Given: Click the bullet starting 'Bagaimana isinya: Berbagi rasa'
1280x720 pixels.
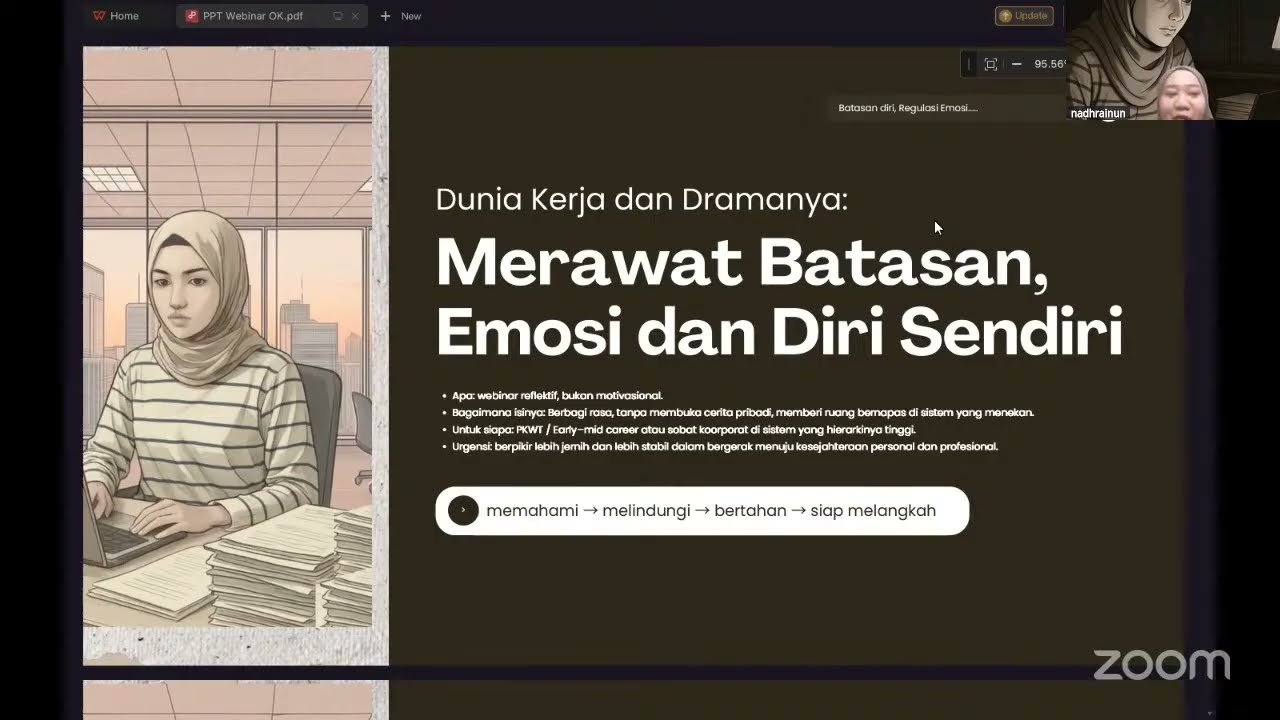Looking at the screenshot, I should coord(742,412).
